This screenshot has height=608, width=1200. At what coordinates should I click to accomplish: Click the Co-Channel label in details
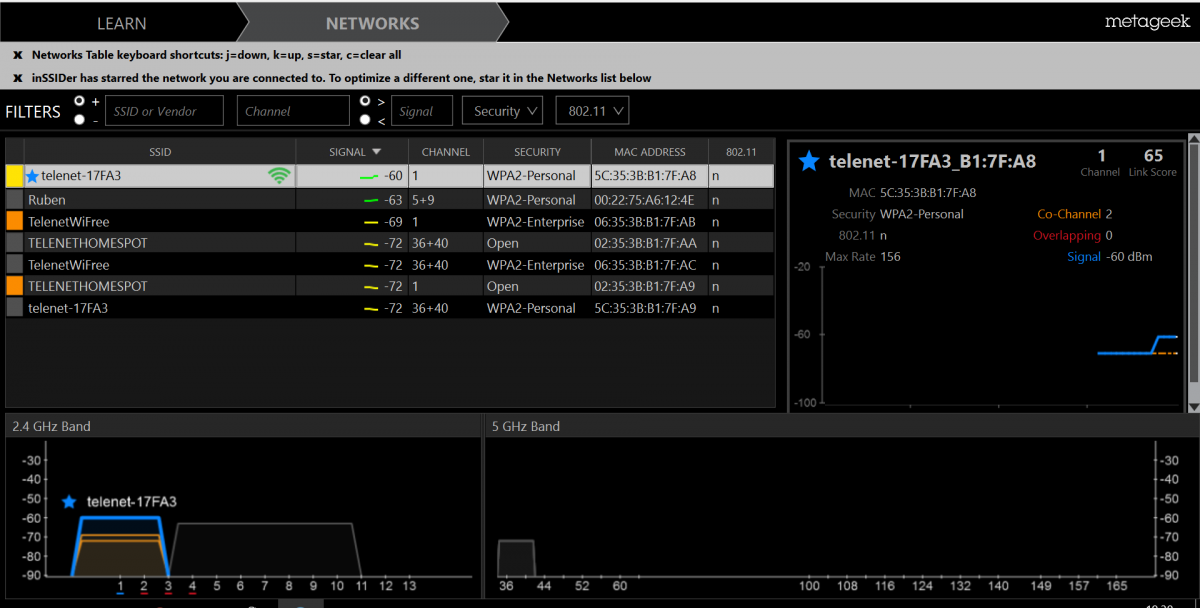click(1068, 214)
